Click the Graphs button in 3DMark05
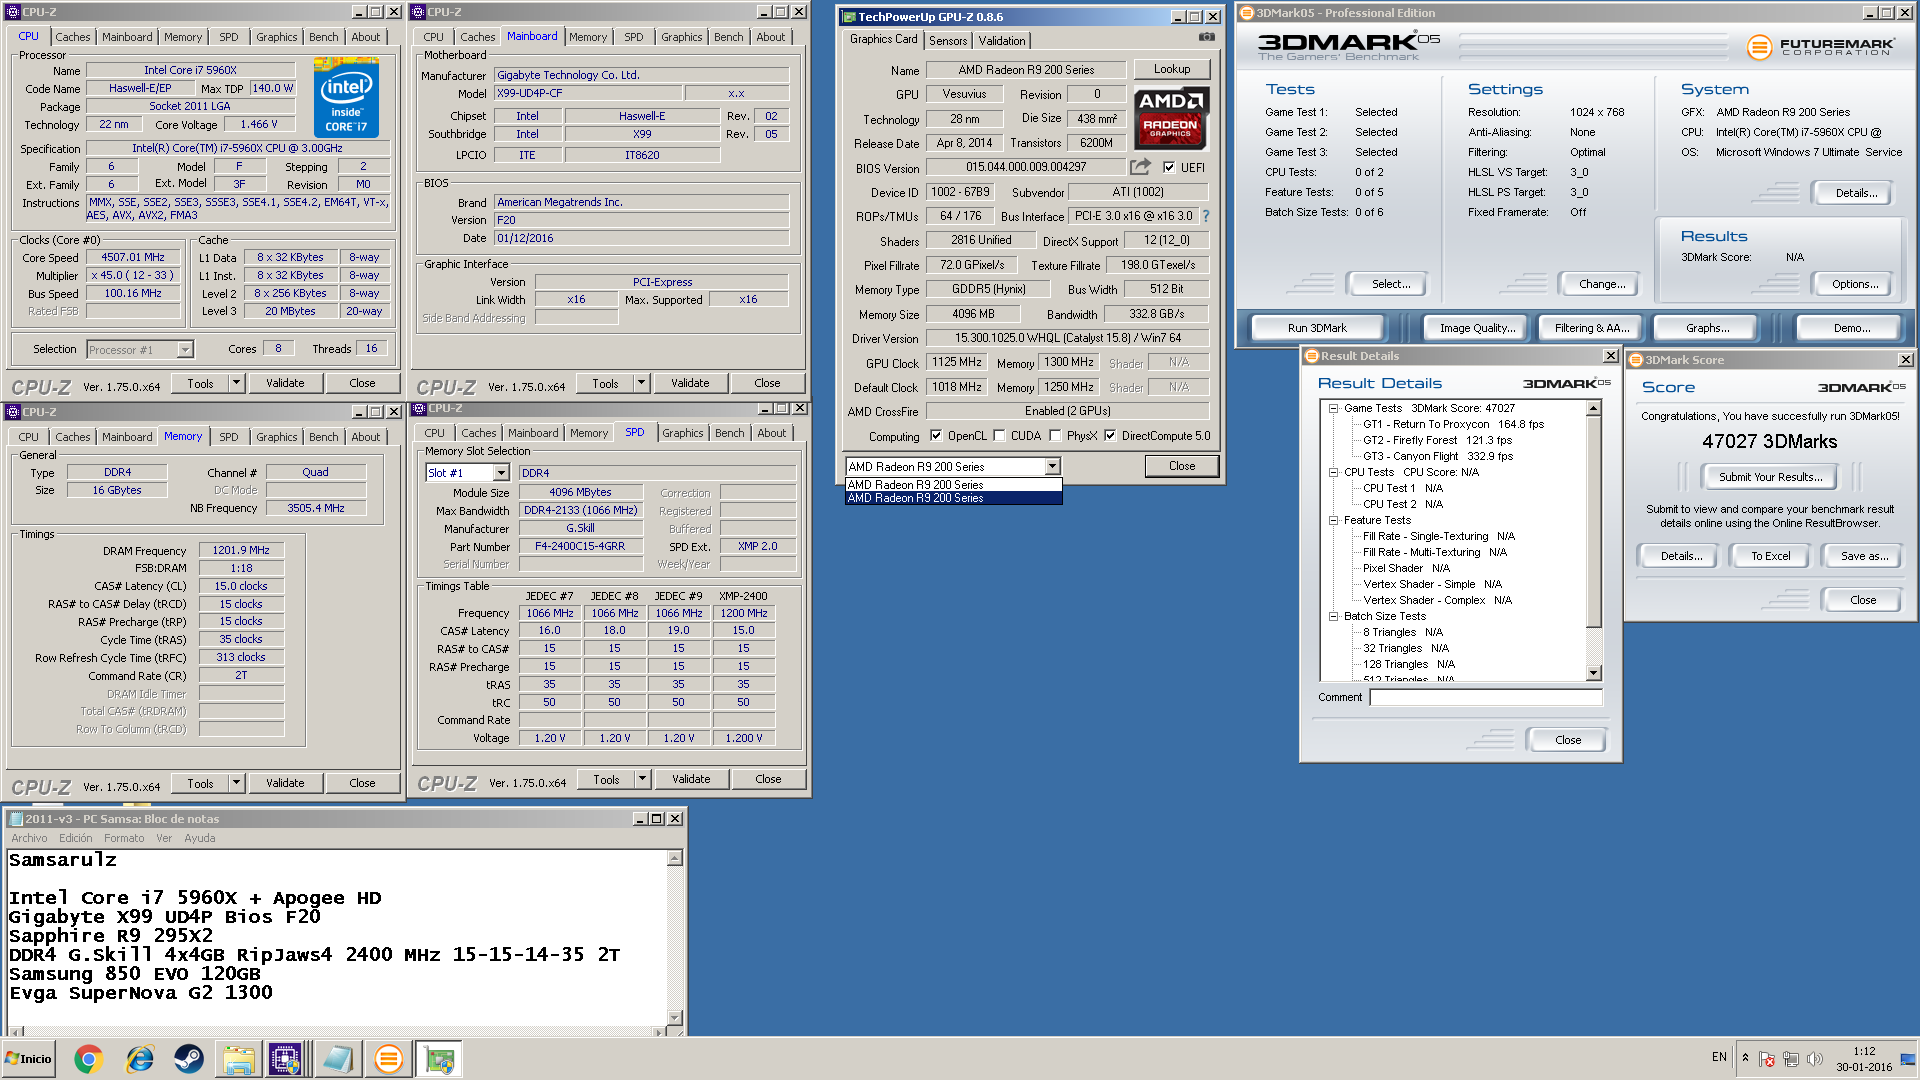This screenshot has height=1080, width=1920. (x=1707, y=328)
